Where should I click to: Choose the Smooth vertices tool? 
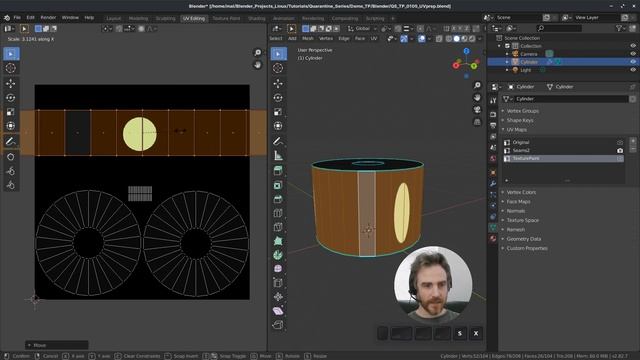pos(278,269)
